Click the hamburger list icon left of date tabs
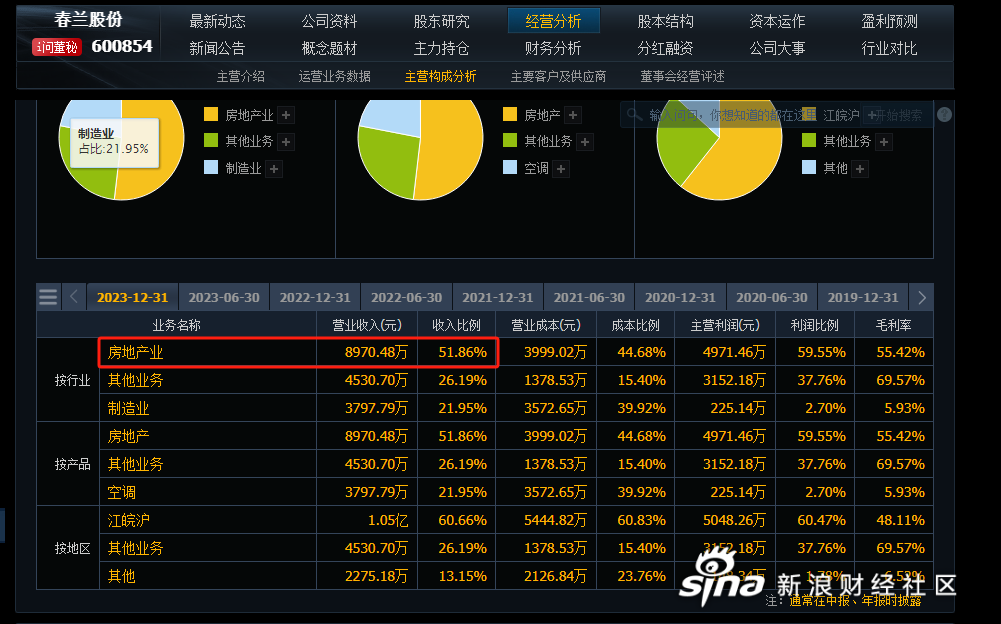 48,297
